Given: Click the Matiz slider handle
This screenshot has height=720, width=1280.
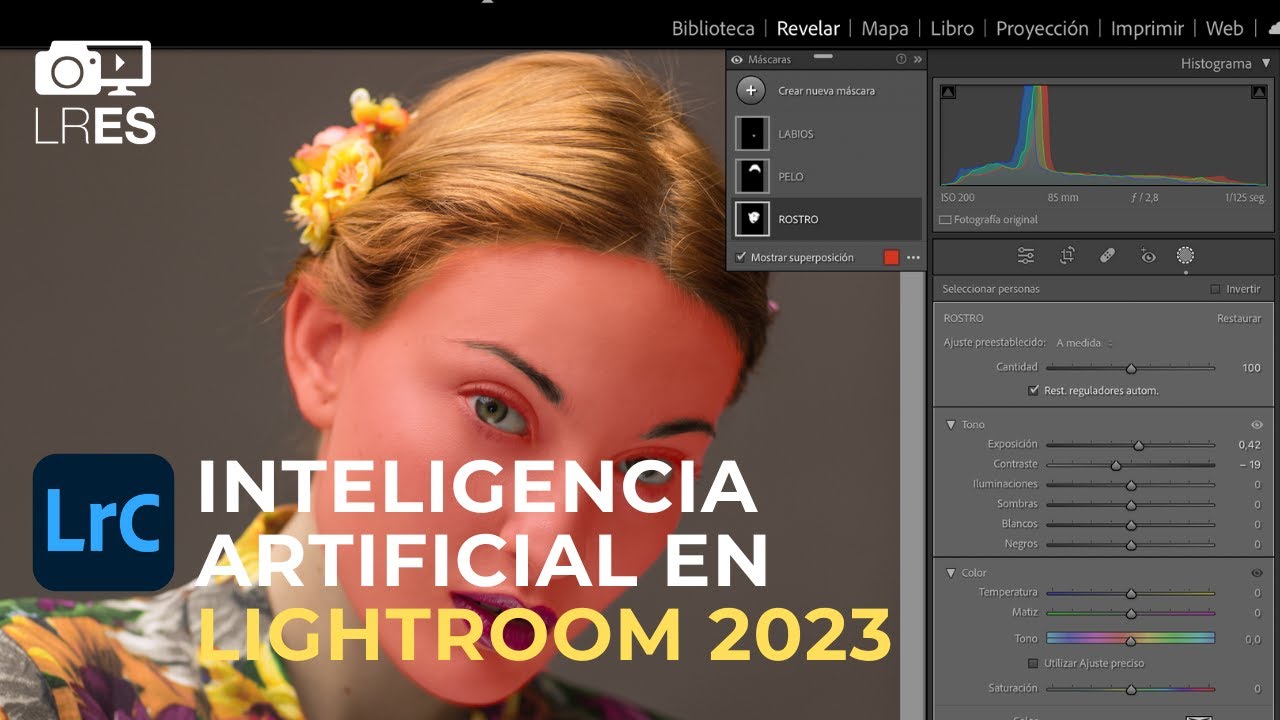Looking at the screenshot, I should pyautogui.click(x=1131, y=613).
